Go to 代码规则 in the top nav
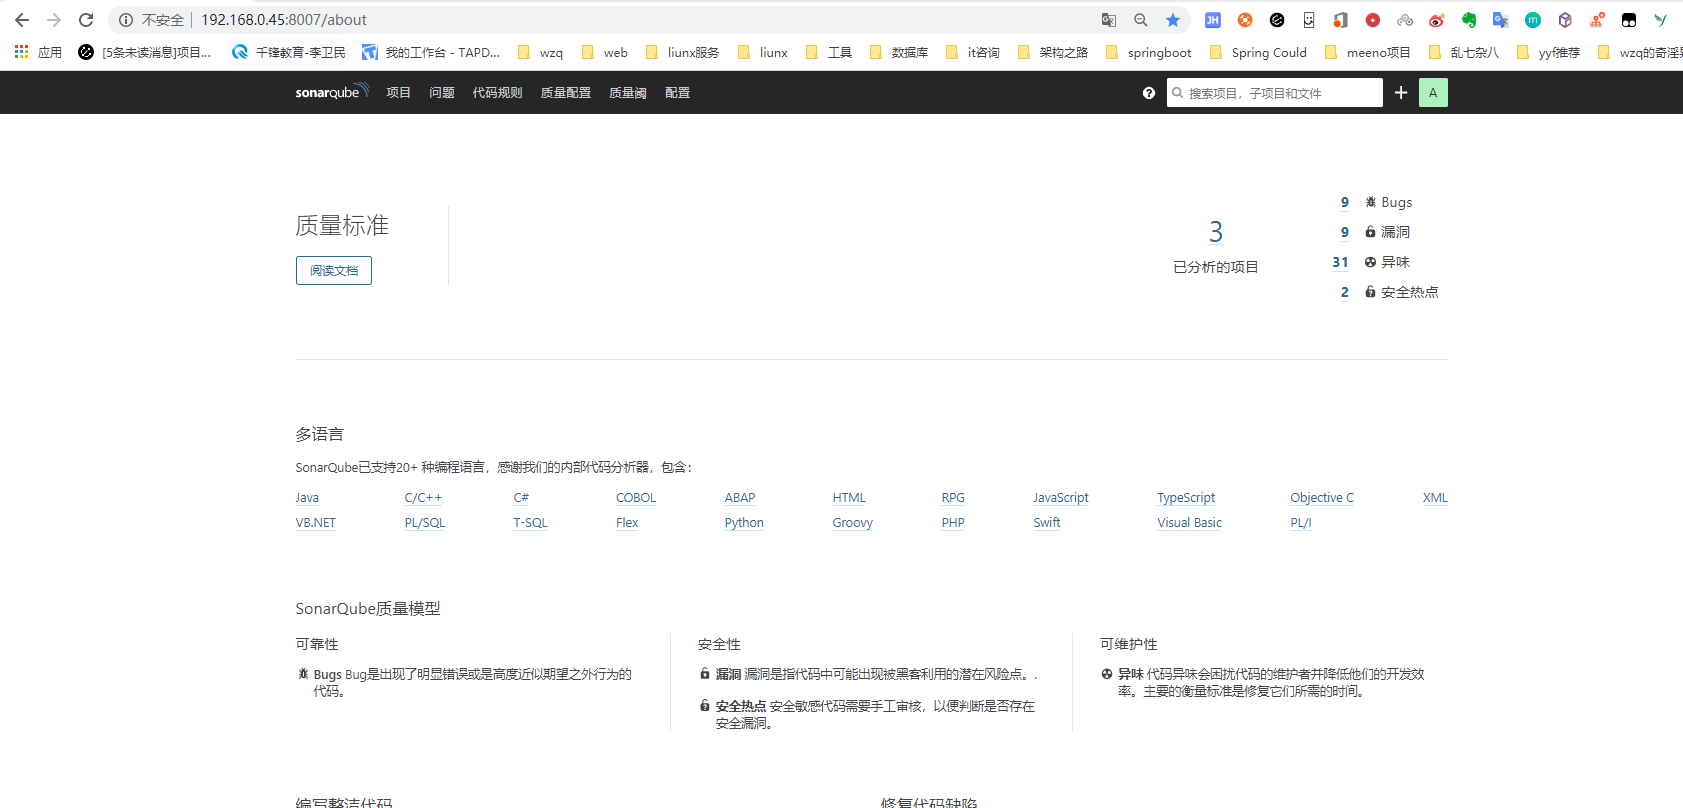Viewport: 1683px width, 808px height. (x=498, y=93)
